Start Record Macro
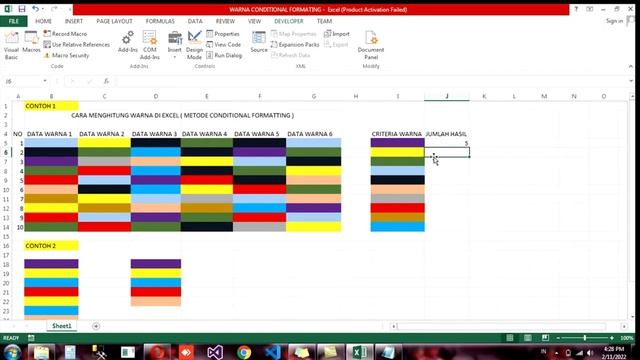 65,34
